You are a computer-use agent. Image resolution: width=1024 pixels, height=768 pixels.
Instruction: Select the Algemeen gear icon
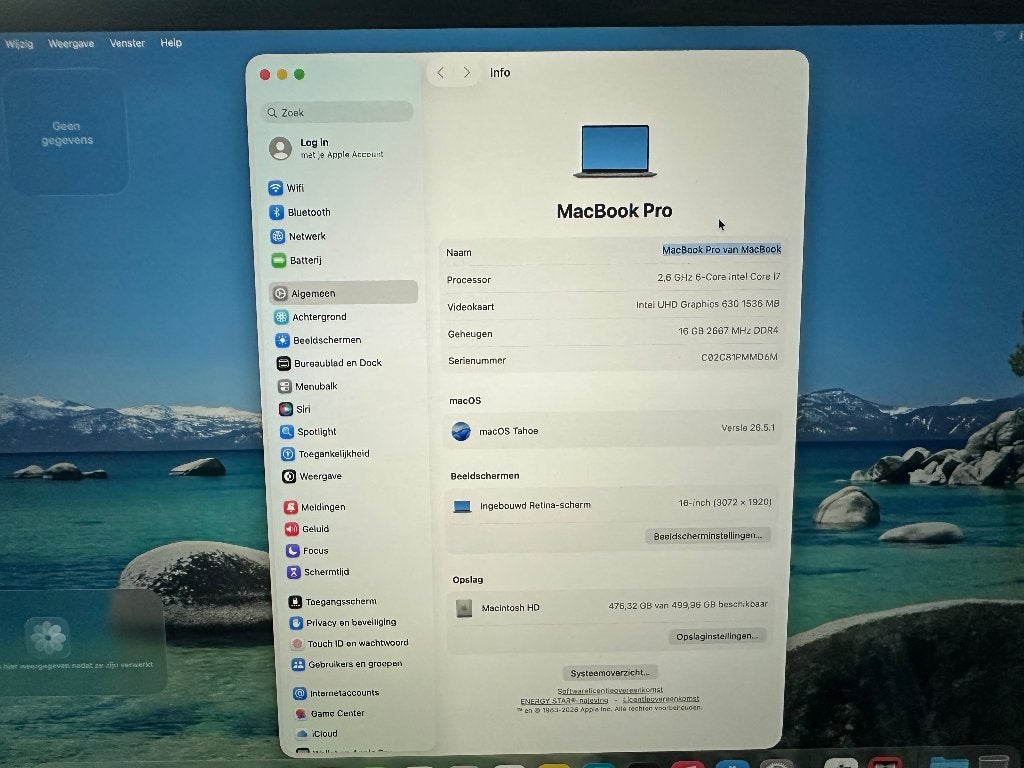(280, 294)
